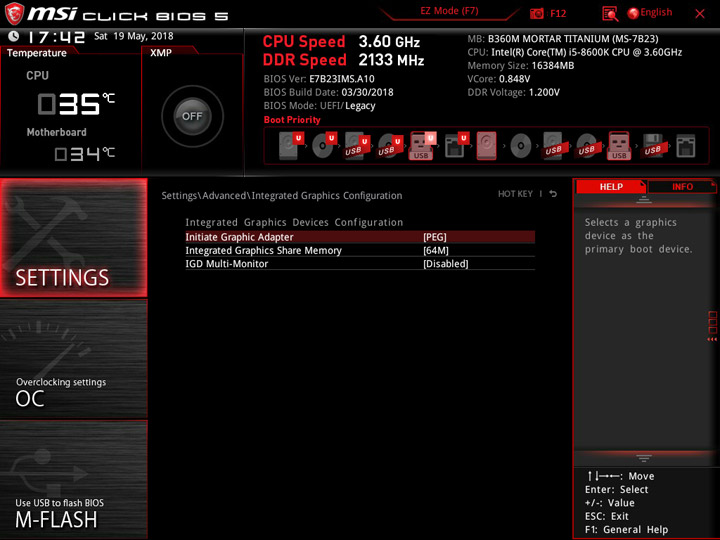
Task: Select the legacy USB key boot icon
Action: 619,146
